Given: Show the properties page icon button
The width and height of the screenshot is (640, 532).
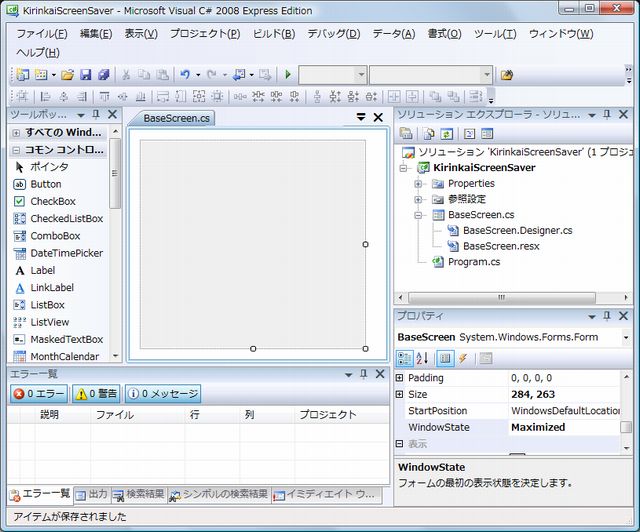Looking at the screenshot, I should [x=485, y=358].
